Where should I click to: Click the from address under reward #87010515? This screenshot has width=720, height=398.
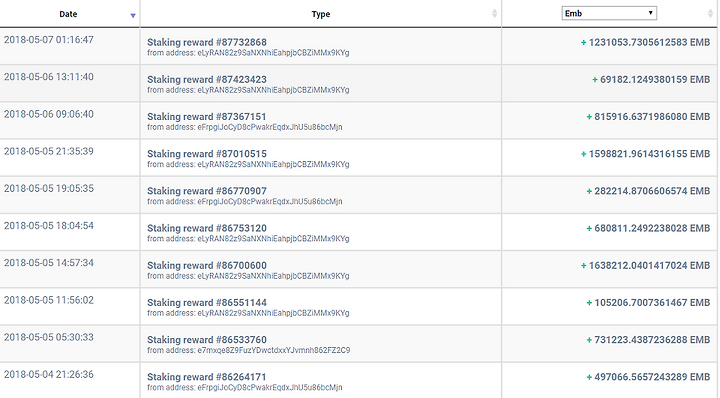click(248, 165)
